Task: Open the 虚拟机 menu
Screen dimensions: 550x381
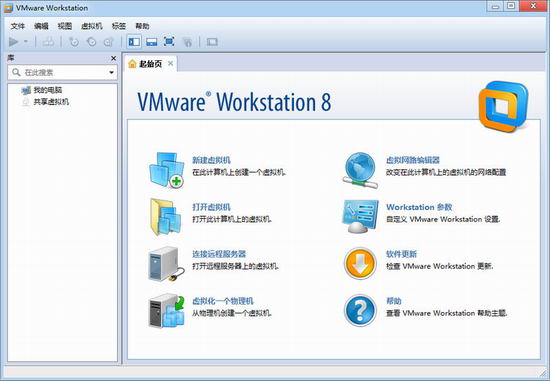Action: (92, 26)
